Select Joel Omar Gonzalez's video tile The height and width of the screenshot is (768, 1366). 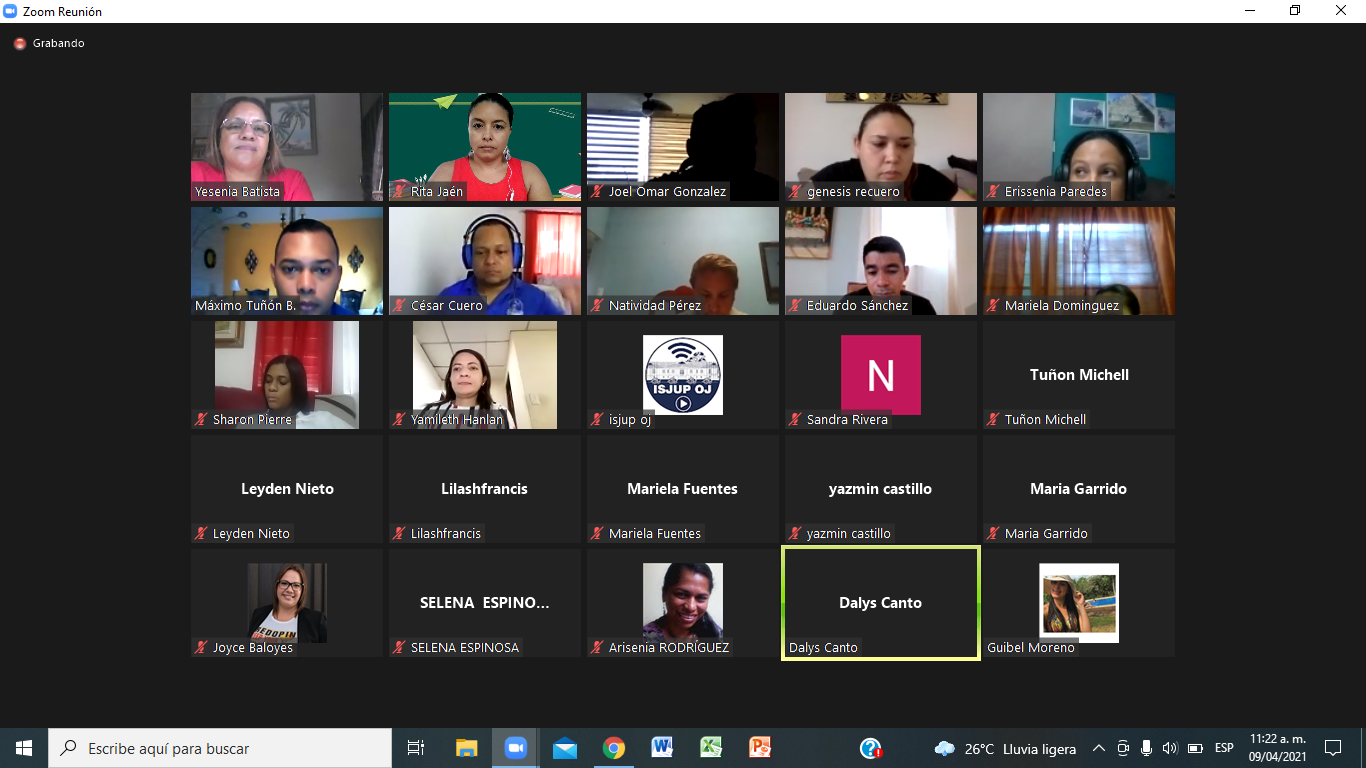pos(683,147)
